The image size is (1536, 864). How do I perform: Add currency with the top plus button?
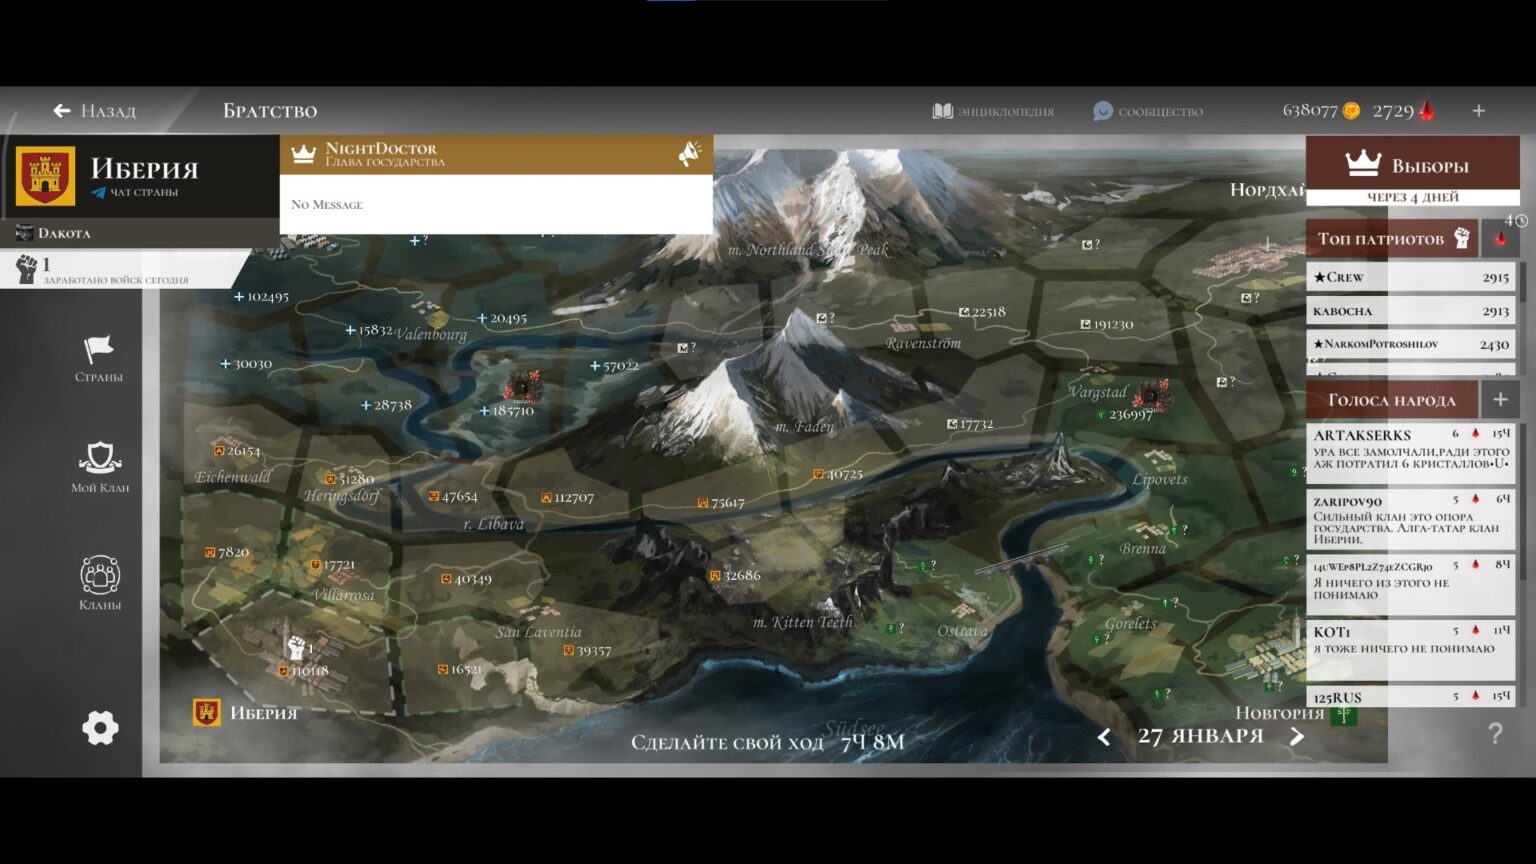click(1478, 111)
